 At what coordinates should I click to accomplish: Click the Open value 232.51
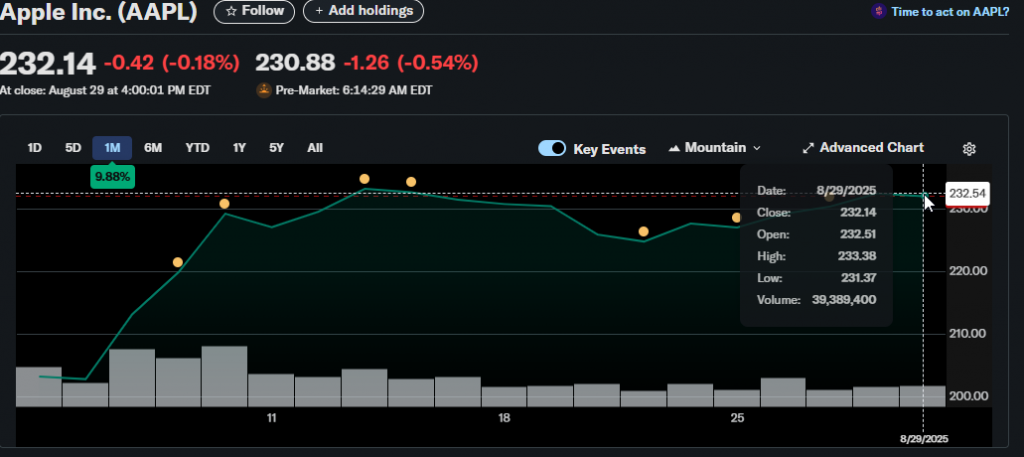point(857,234)
